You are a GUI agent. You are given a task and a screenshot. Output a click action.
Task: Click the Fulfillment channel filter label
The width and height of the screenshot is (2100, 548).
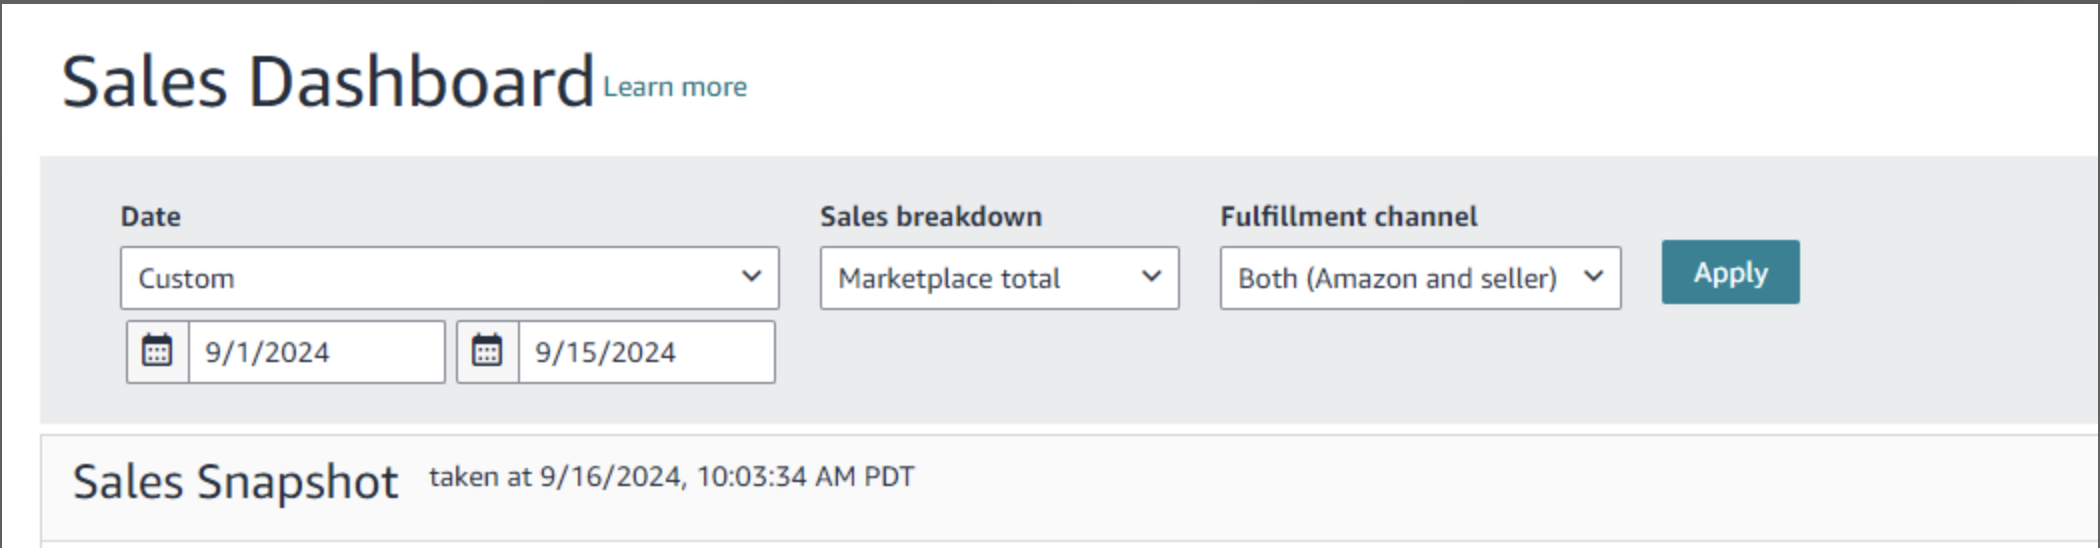[1348, 217]
